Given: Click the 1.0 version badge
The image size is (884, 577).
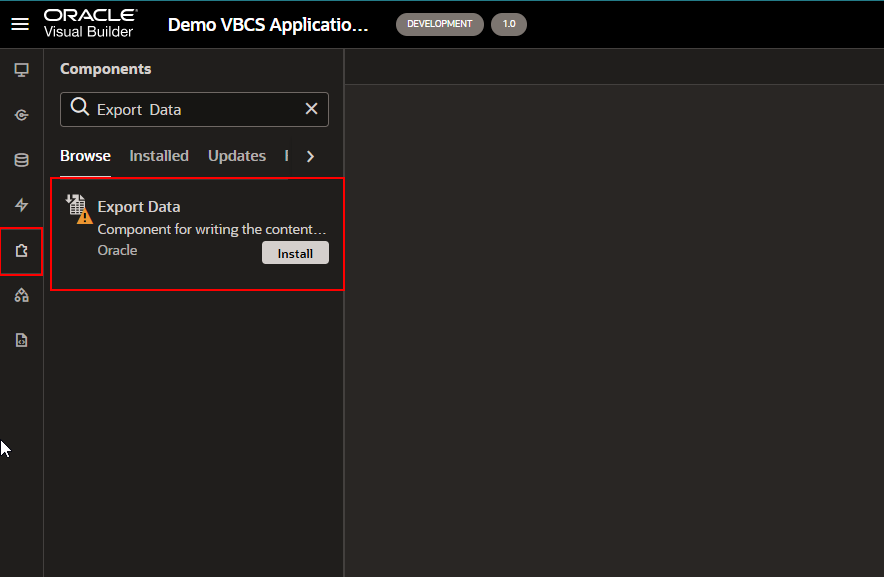Looking at the screenshot, I should coord(509,24).
